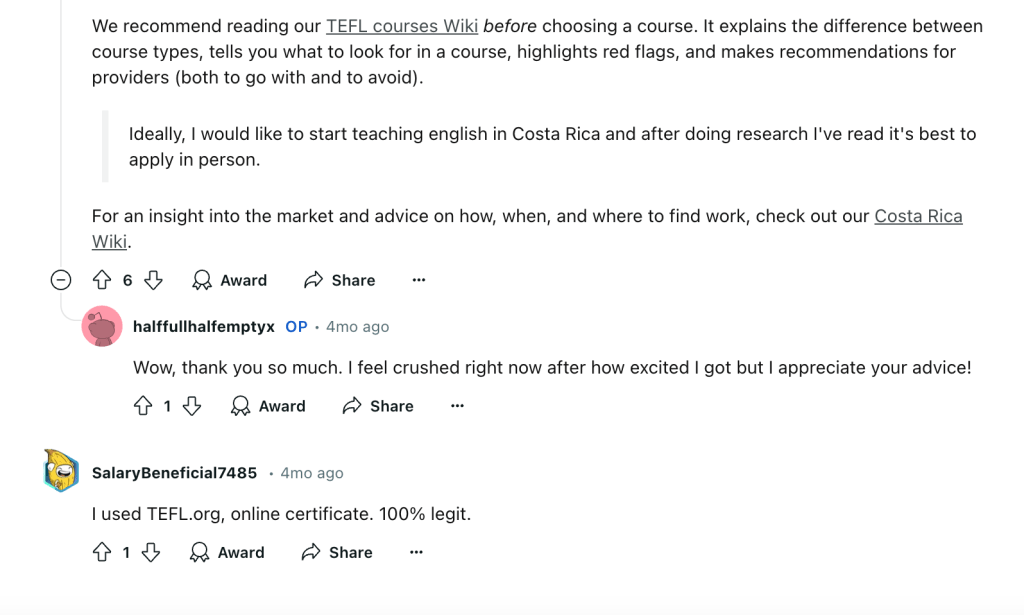Award the top comment
The height and width of the screenshot is (615, 1024).
pyautogui.click(x=229, y=280)
